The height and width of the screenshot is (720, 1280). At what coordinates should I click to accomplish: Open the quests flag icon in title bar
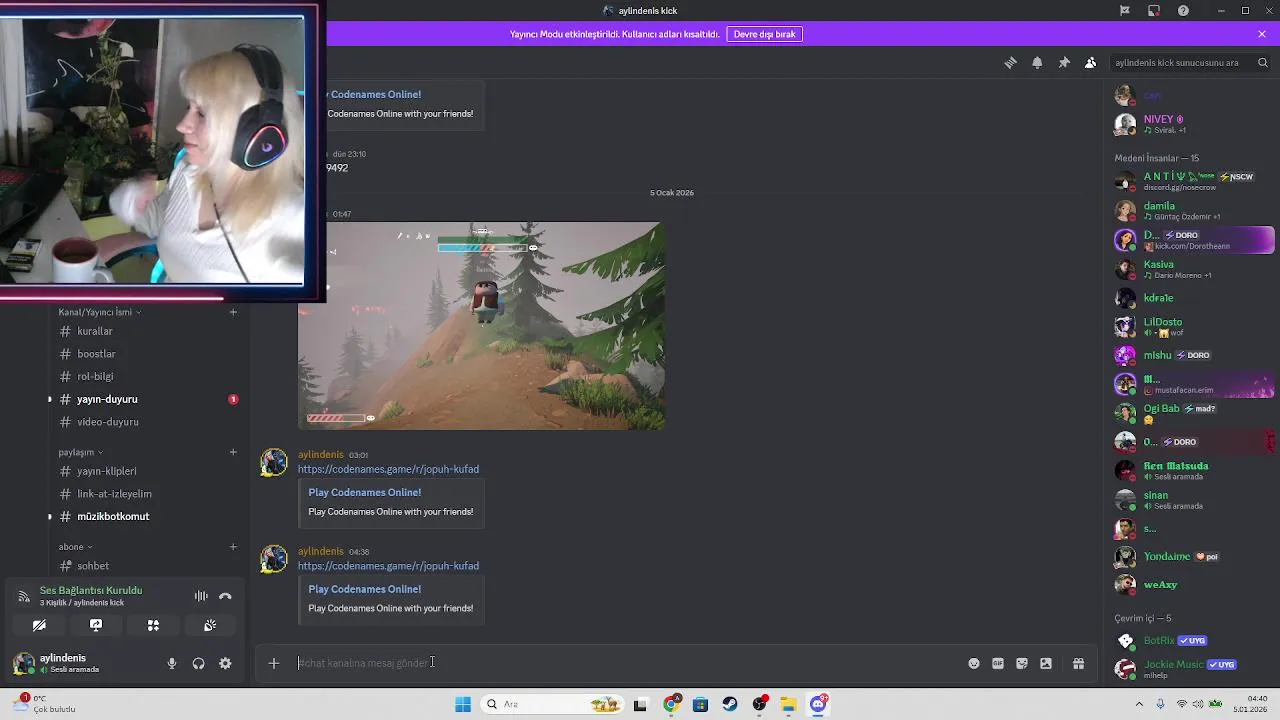[x=1125, y=10]
